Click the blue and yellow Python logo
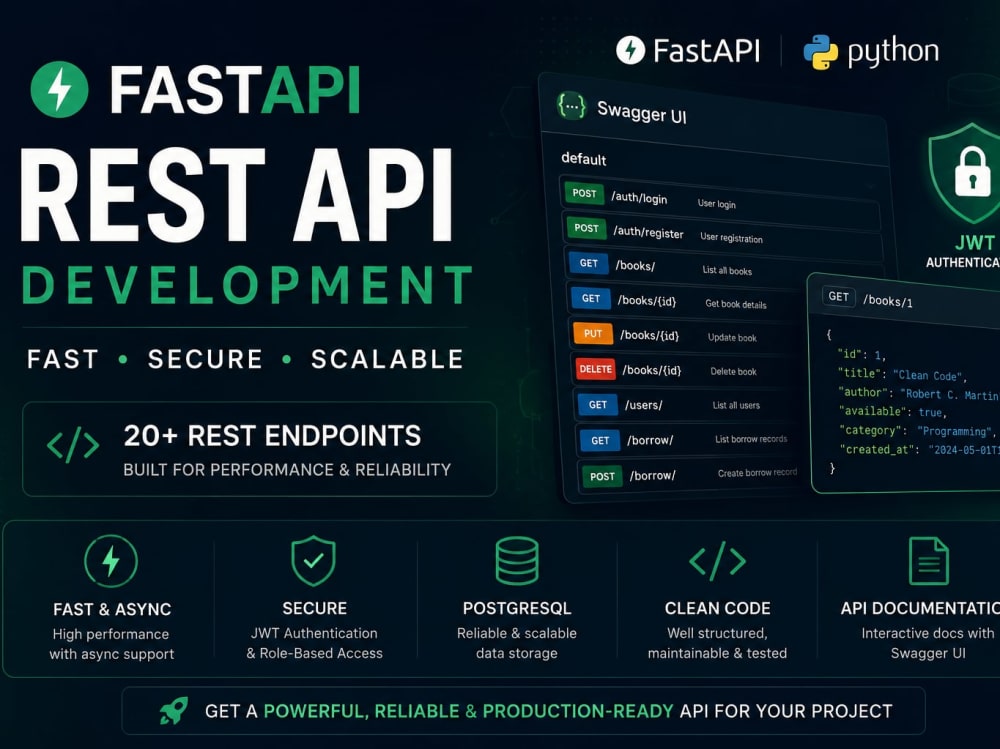This screenshot has height=749, width=1000. pyautogui.click(x=820, y=52)
